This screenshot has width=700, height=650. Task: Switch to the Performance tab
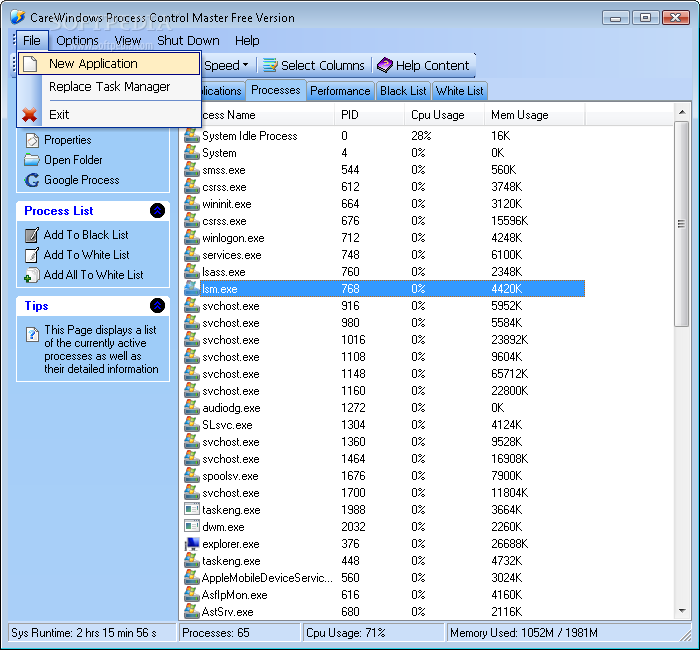coord(340,91)
